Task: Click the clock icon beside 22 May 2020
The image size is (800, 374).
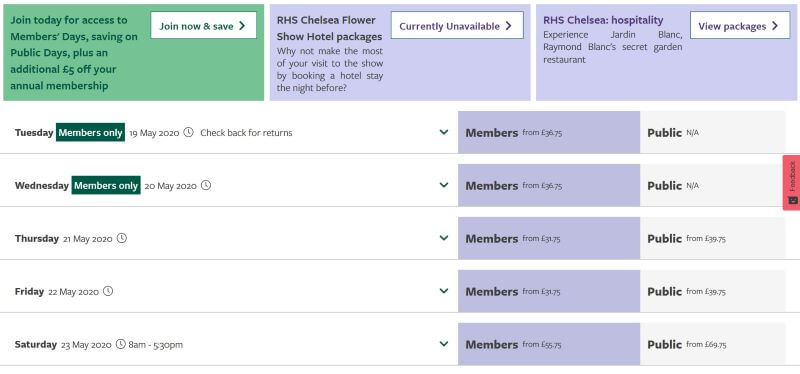Action: 108,291
